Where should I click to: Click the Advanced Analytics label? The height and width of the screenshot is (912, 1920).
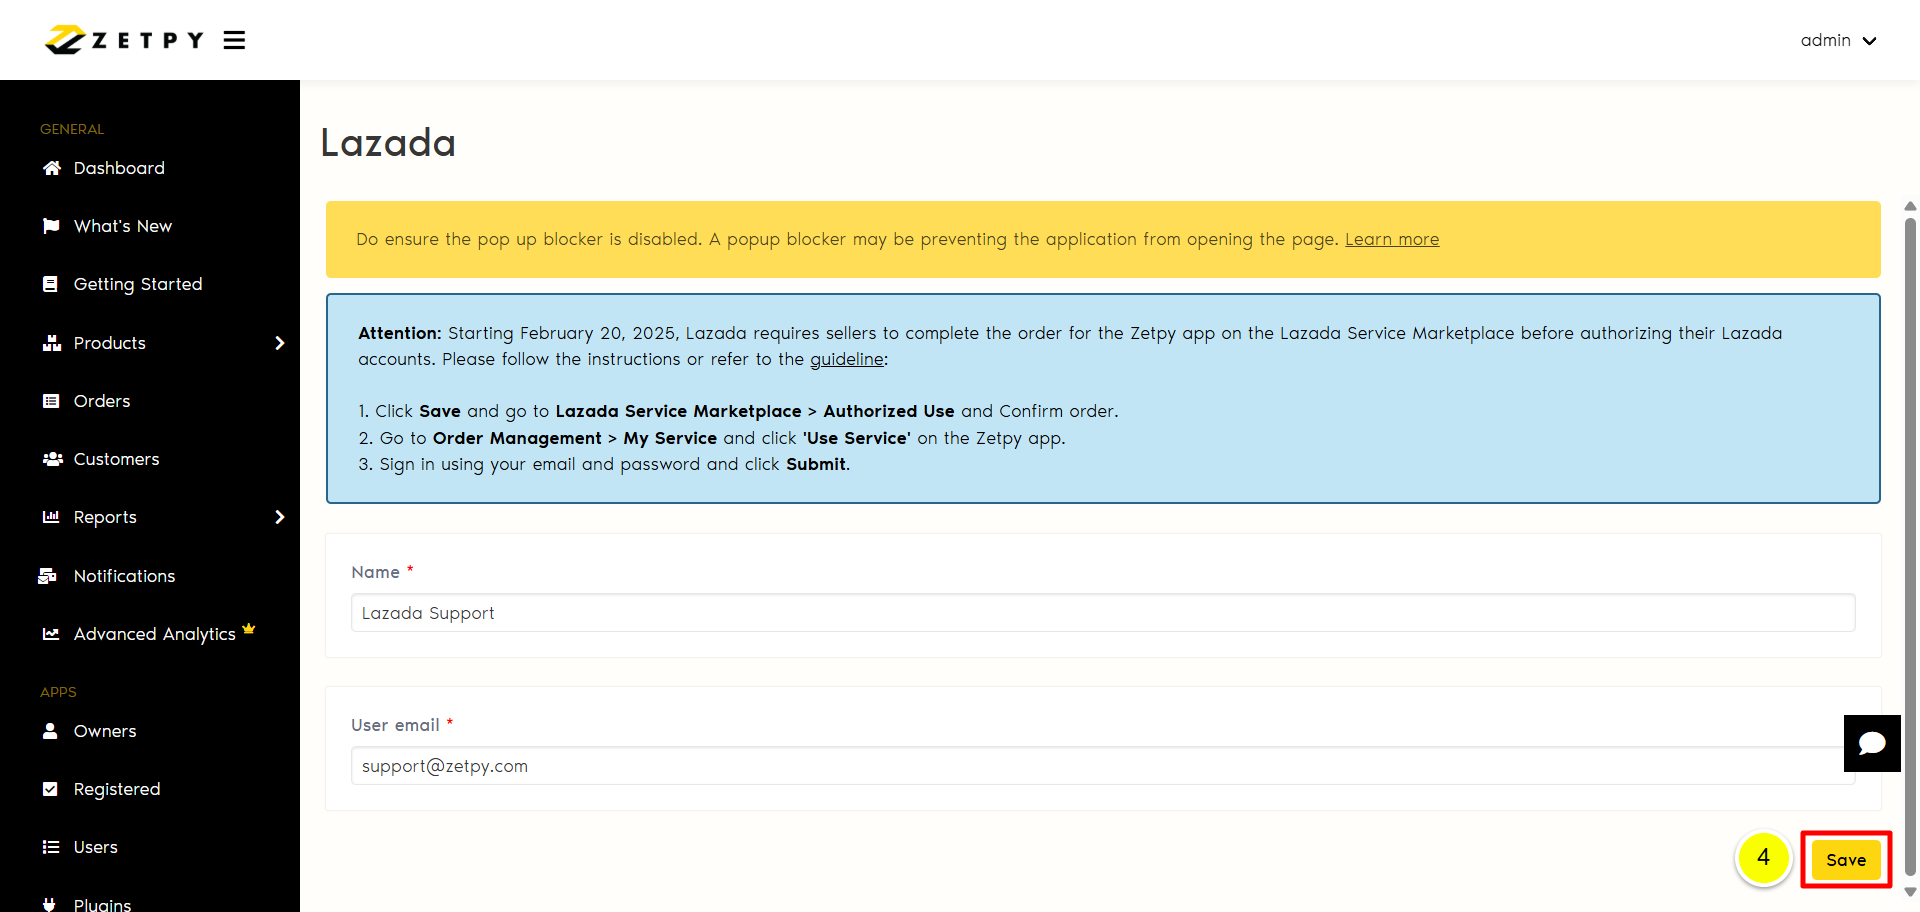click(x=155, y=634)
